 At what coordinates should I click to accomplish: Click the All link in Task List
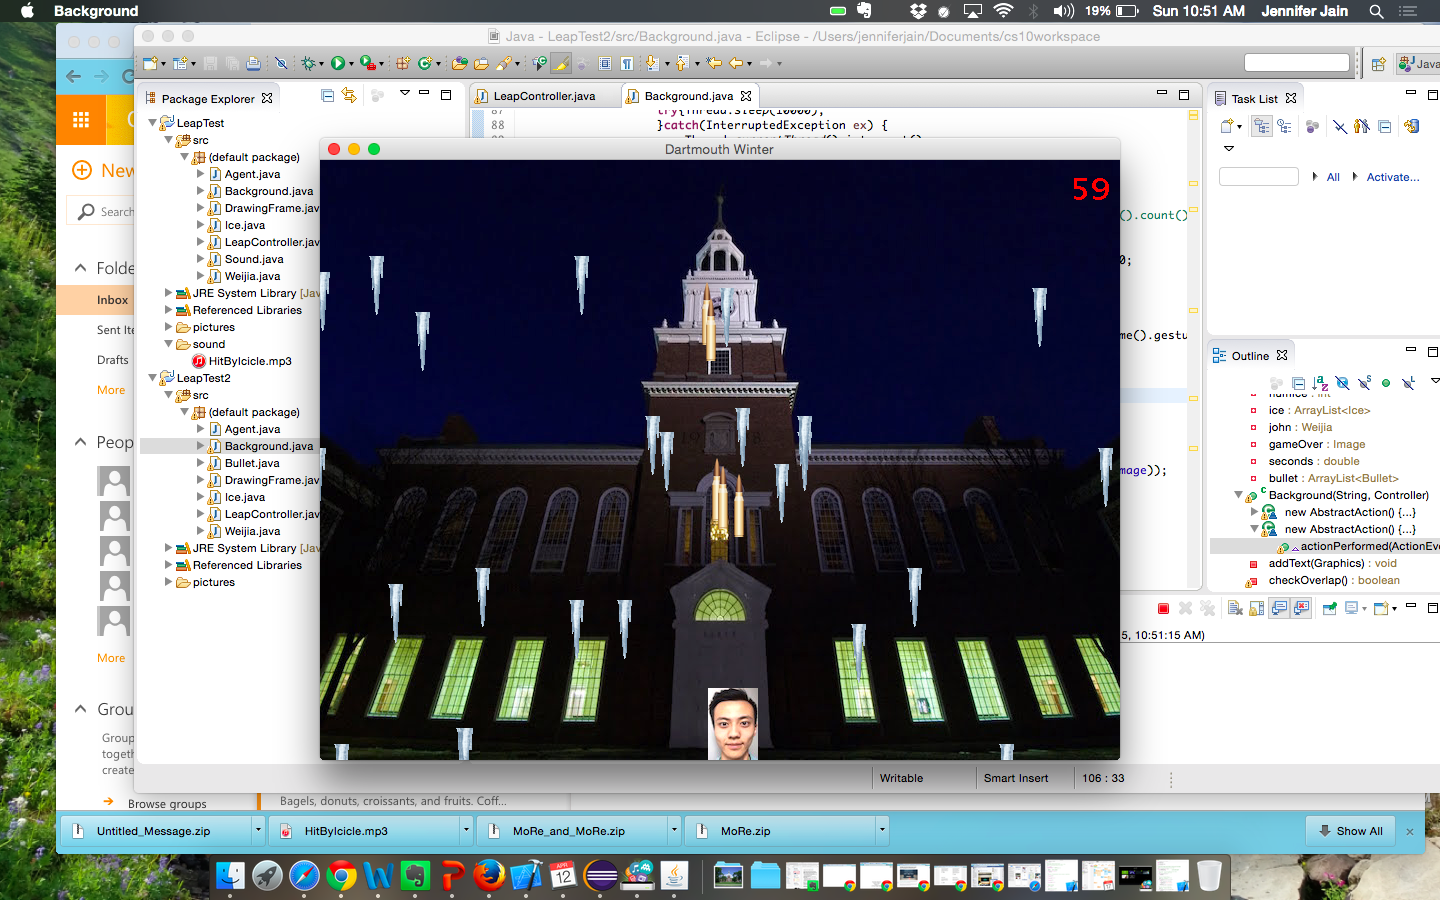(x=1333, y=177)
